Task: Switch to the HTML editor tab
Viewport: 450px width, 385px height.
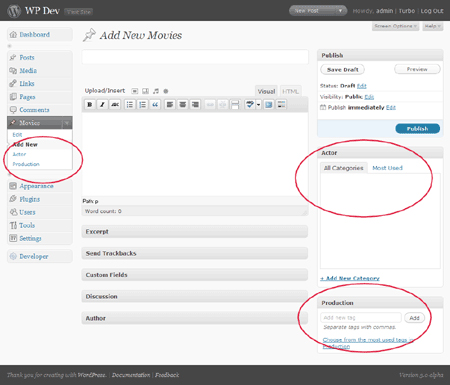Action: (290, 91)
